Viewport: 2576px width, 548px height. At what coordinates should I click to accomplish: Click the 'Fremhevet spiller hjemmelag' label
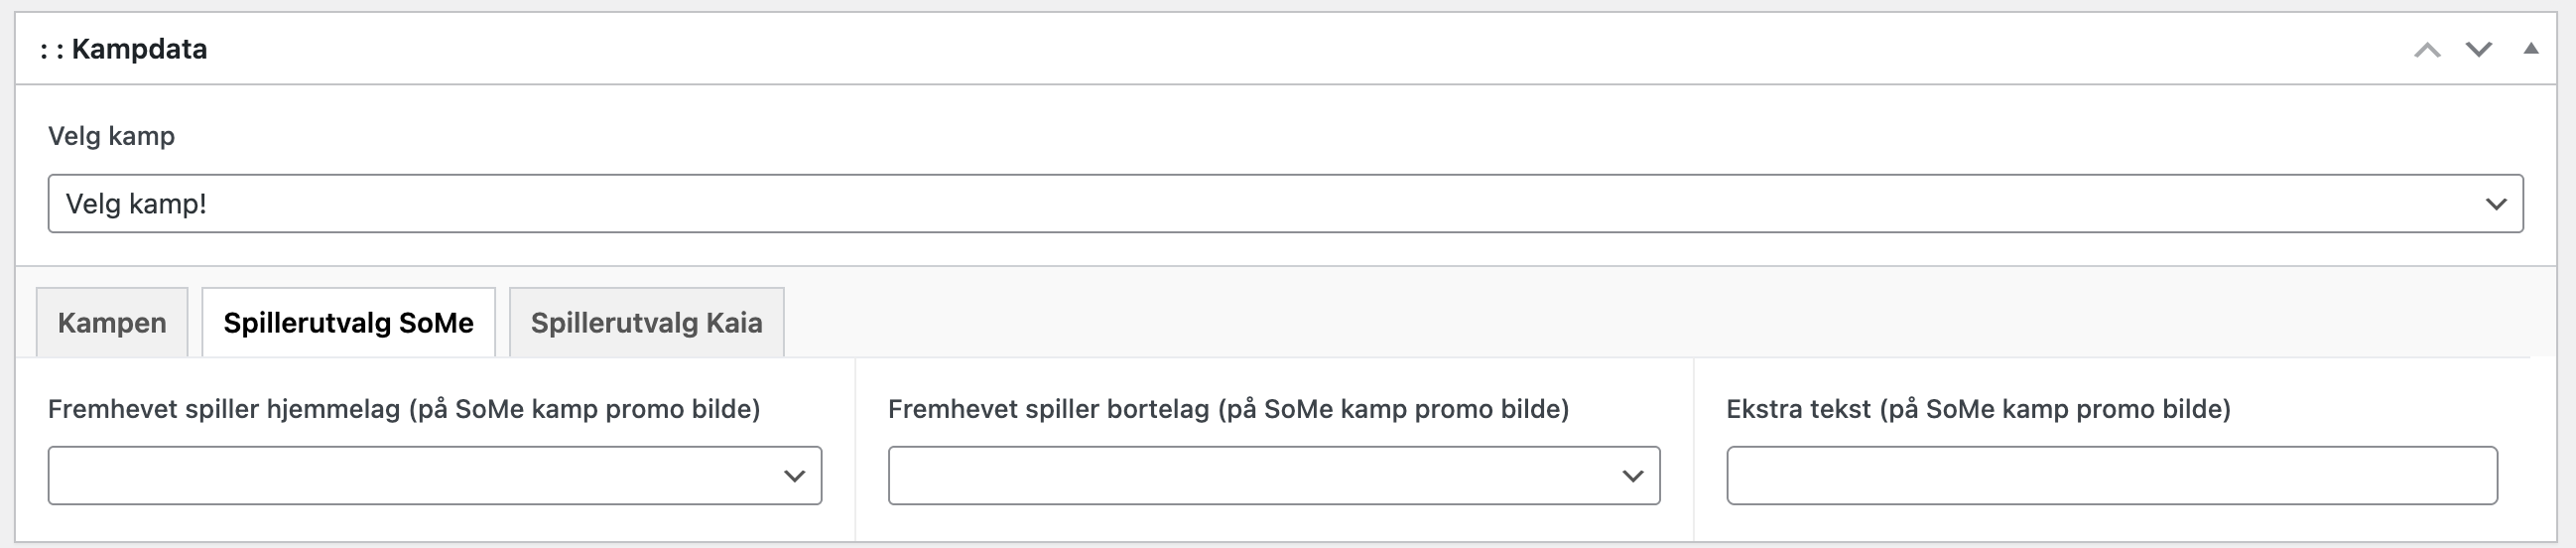(x=404, y=409)
